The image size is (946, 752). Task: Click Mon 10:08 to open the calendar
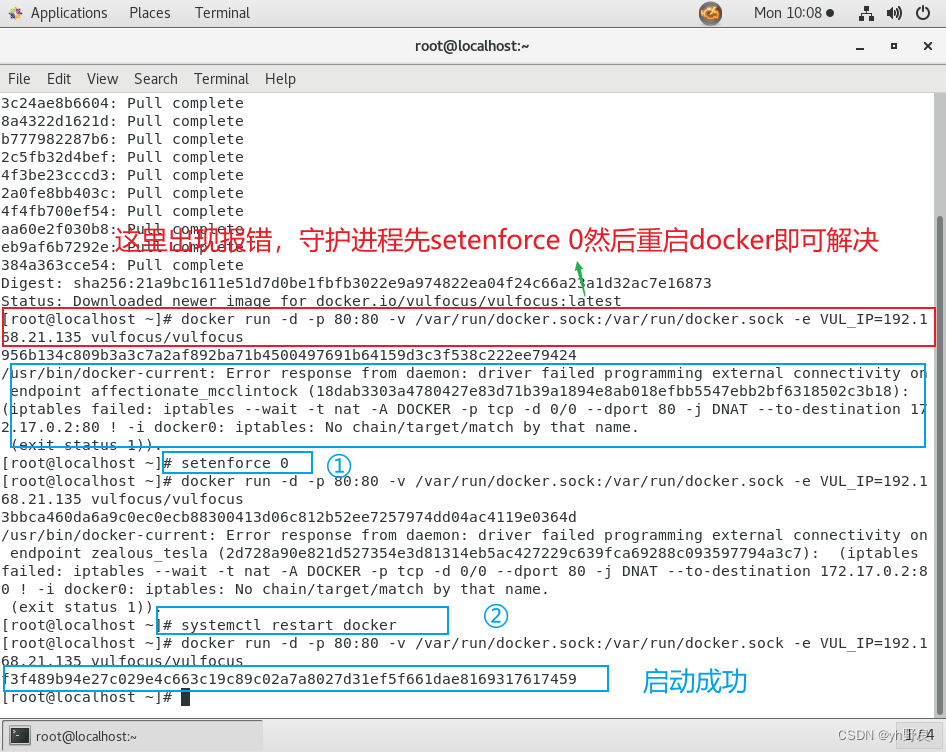[793, 13]
